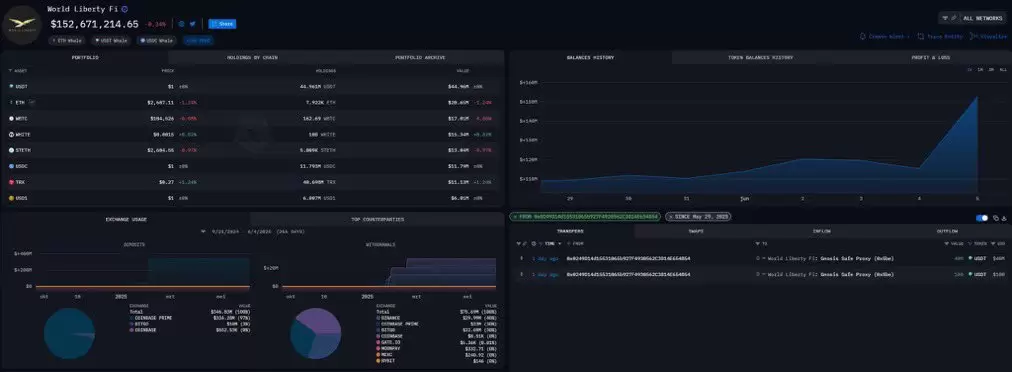Click the withdrawals pie chart
Image resolution: width=1012 pixels, height=372 pixels.
click(315, 333)
